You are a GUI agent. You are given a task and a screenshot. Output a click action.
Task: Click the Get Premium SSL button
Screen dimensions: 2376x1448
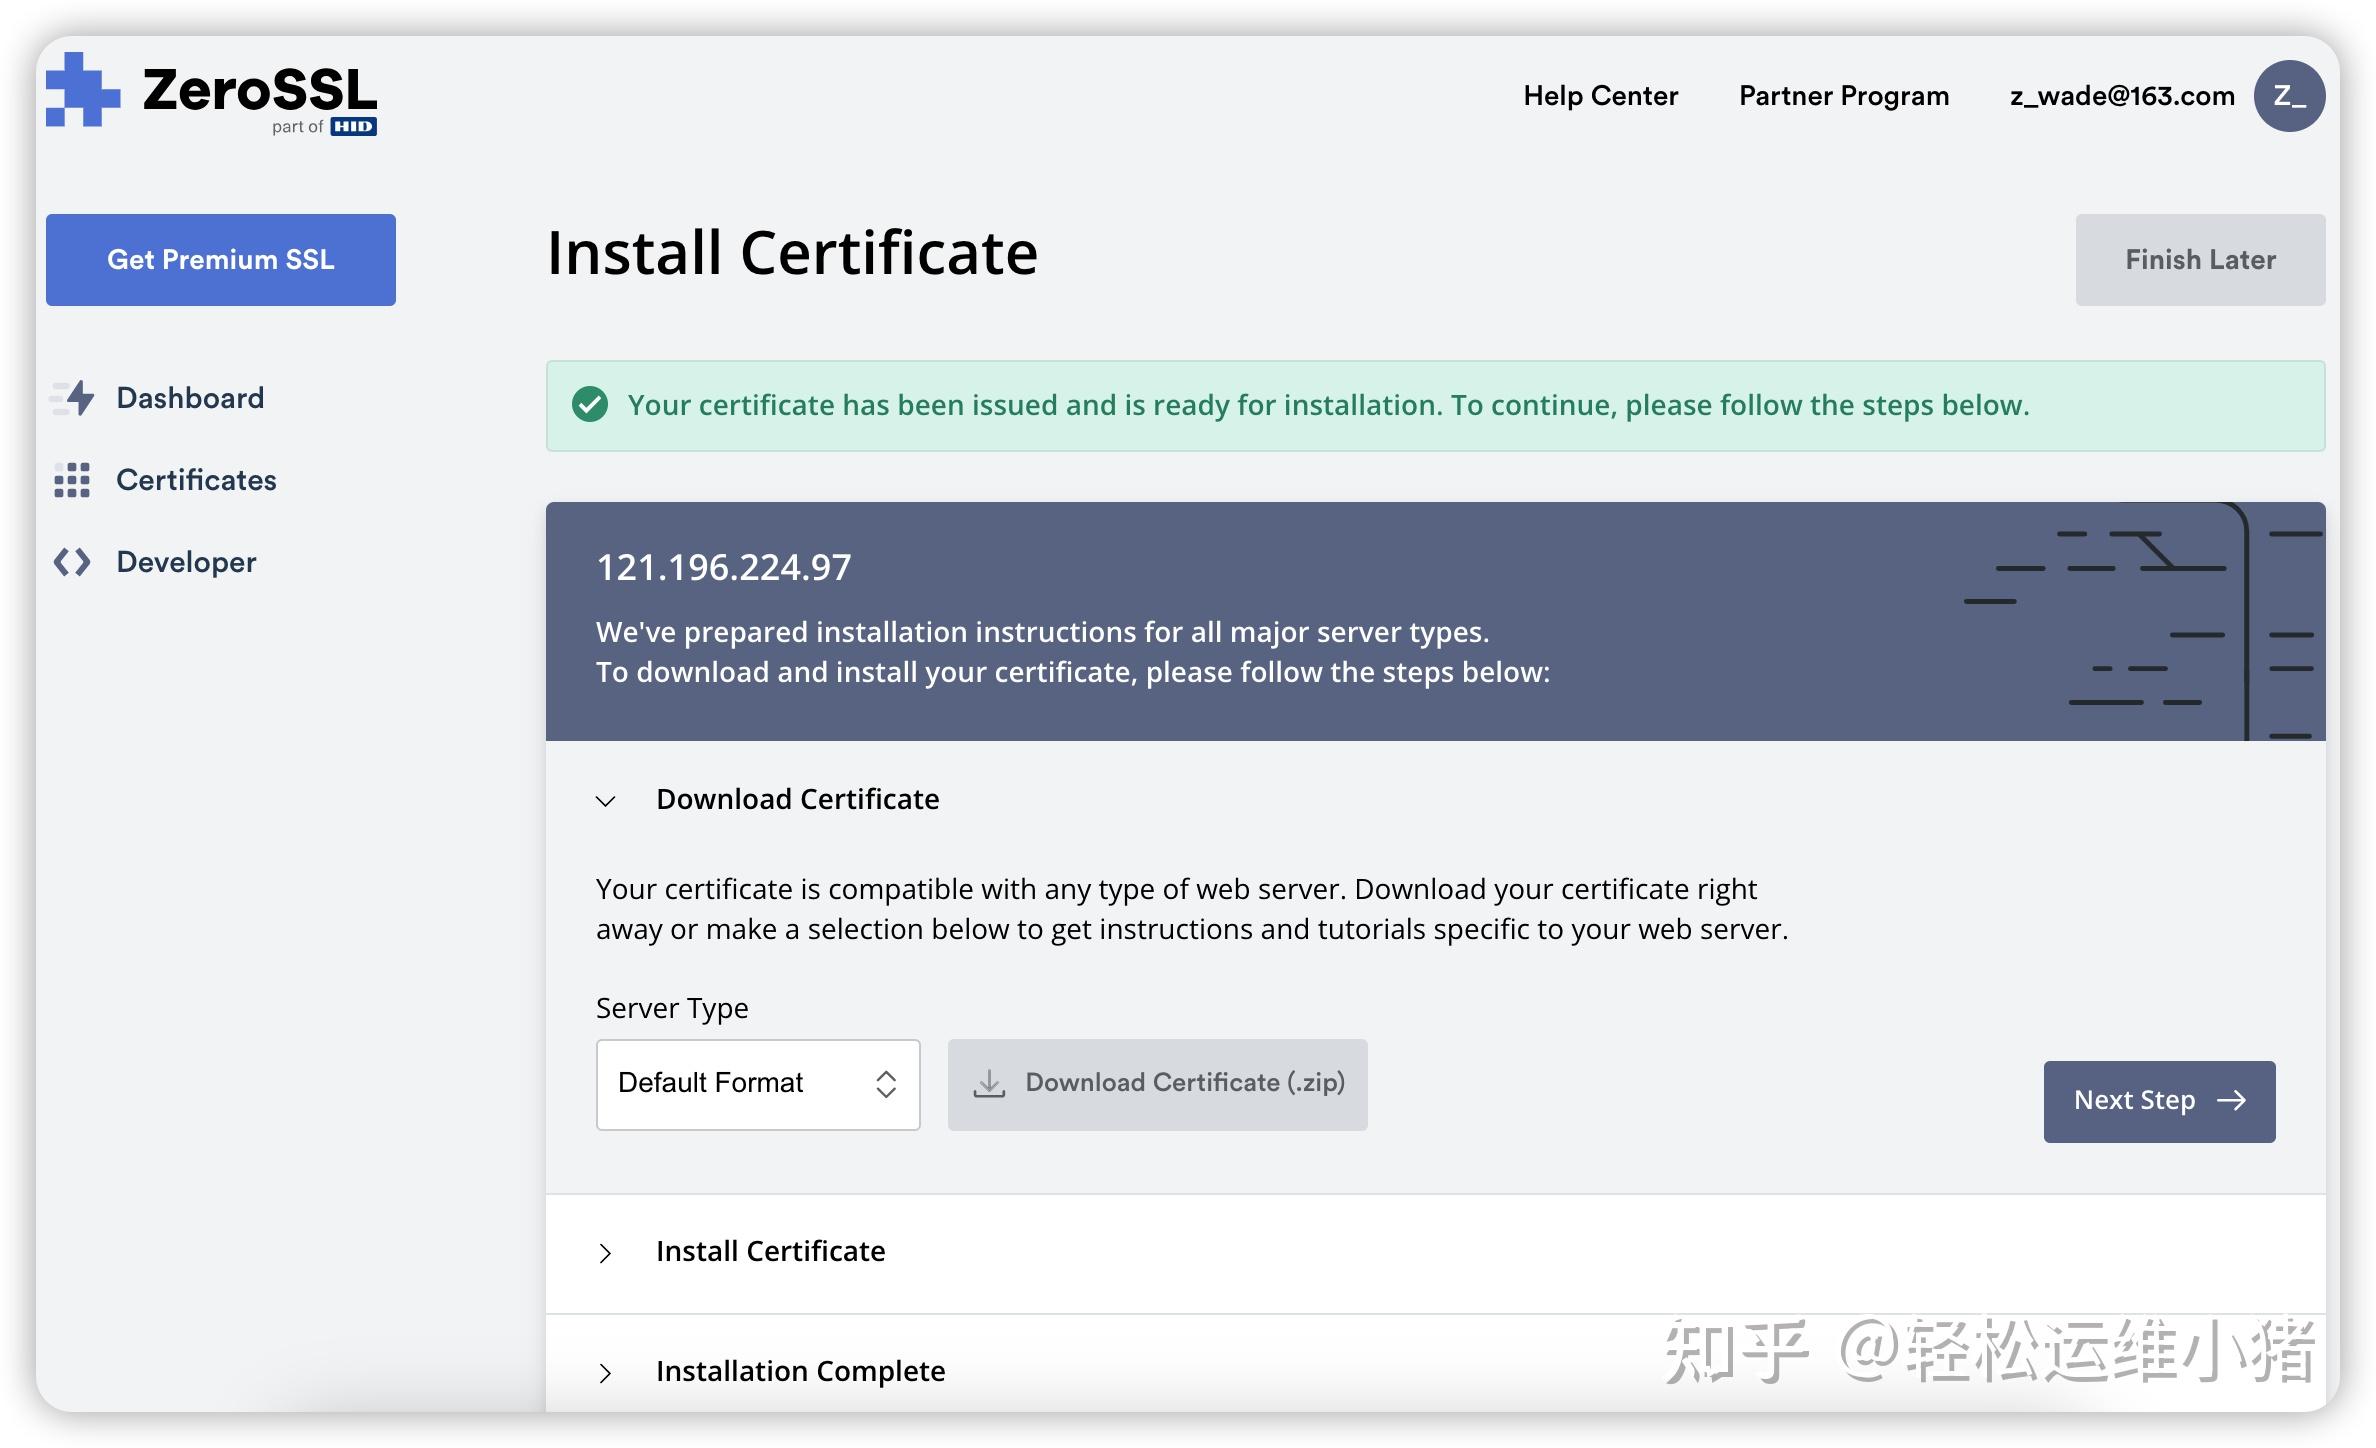pyautogui.click(x=220, y=259)
